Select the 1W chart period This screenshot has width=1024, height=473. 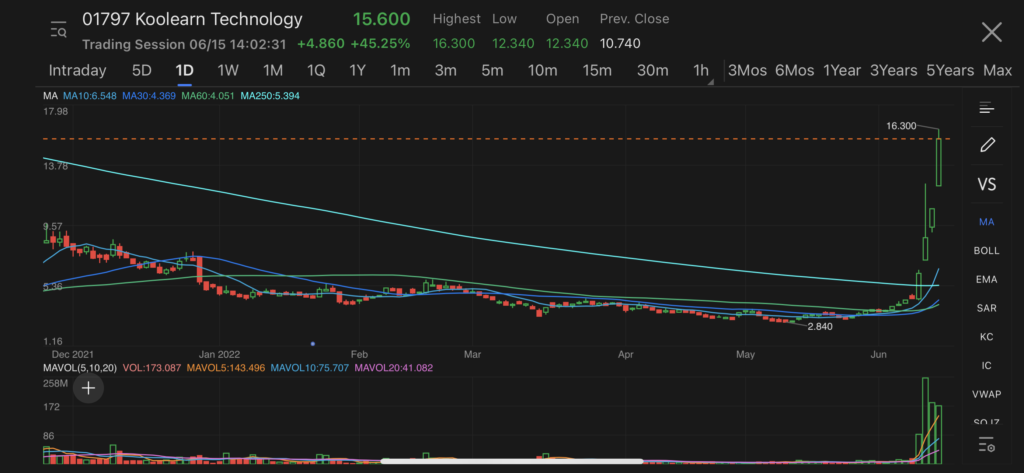pos(228,71)
